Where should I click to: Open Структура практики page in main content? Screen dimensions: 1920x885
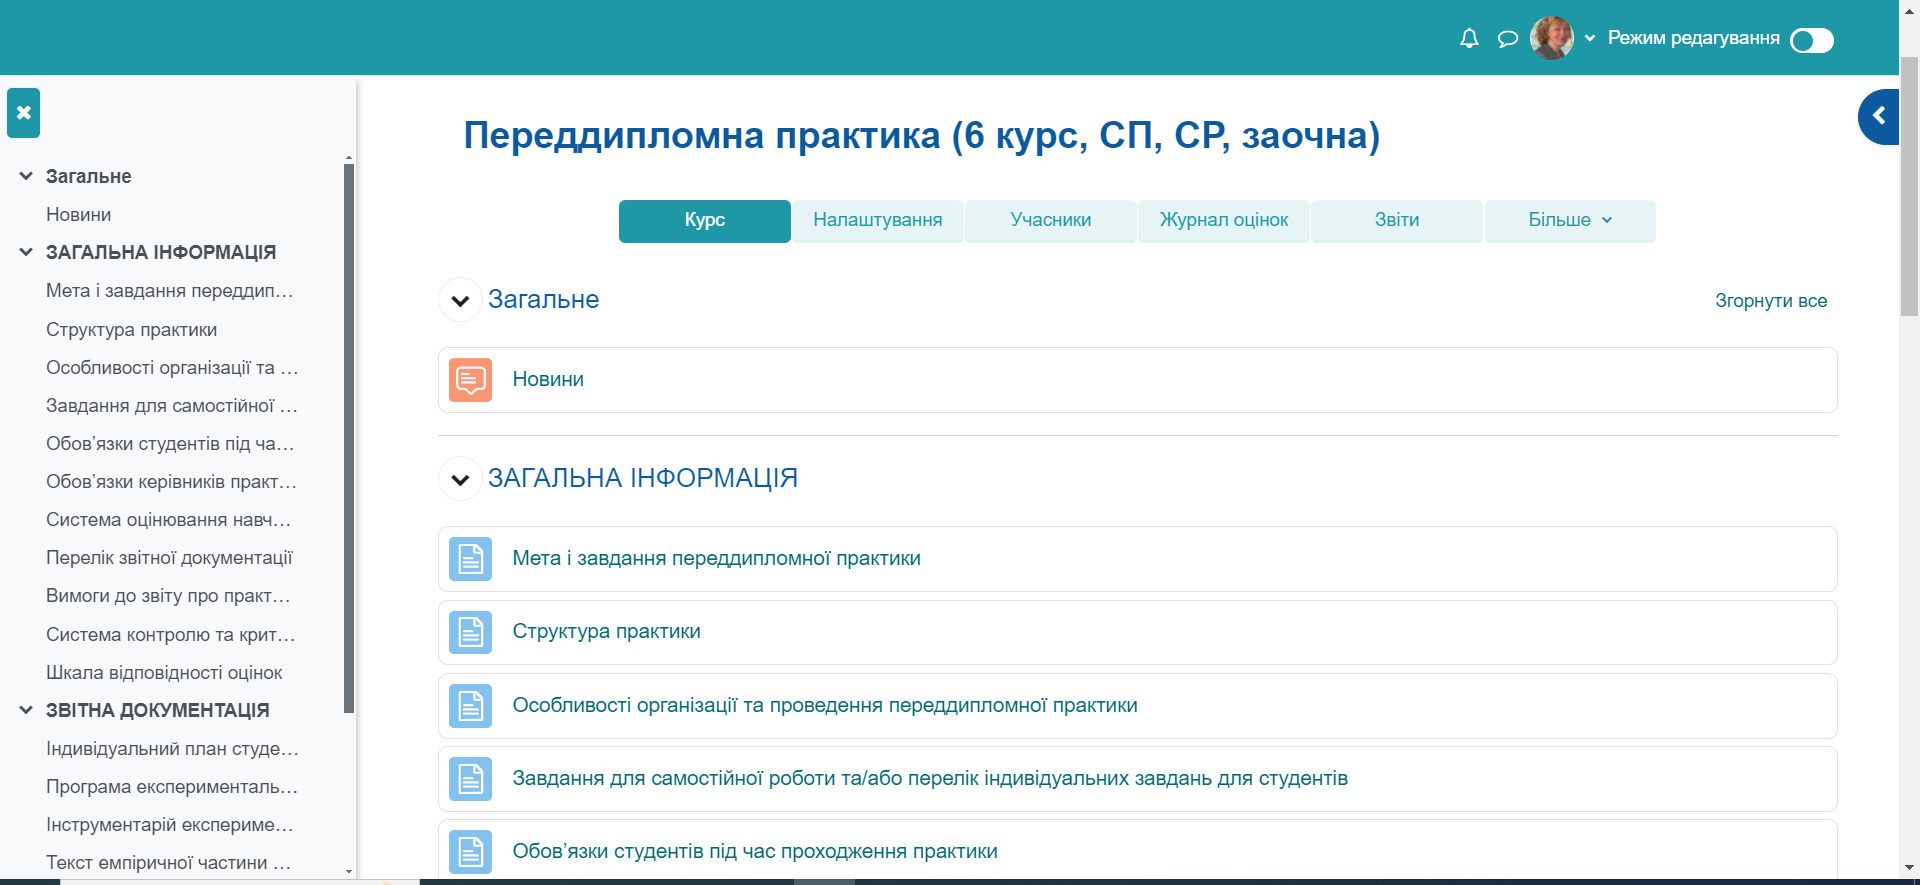606,631
